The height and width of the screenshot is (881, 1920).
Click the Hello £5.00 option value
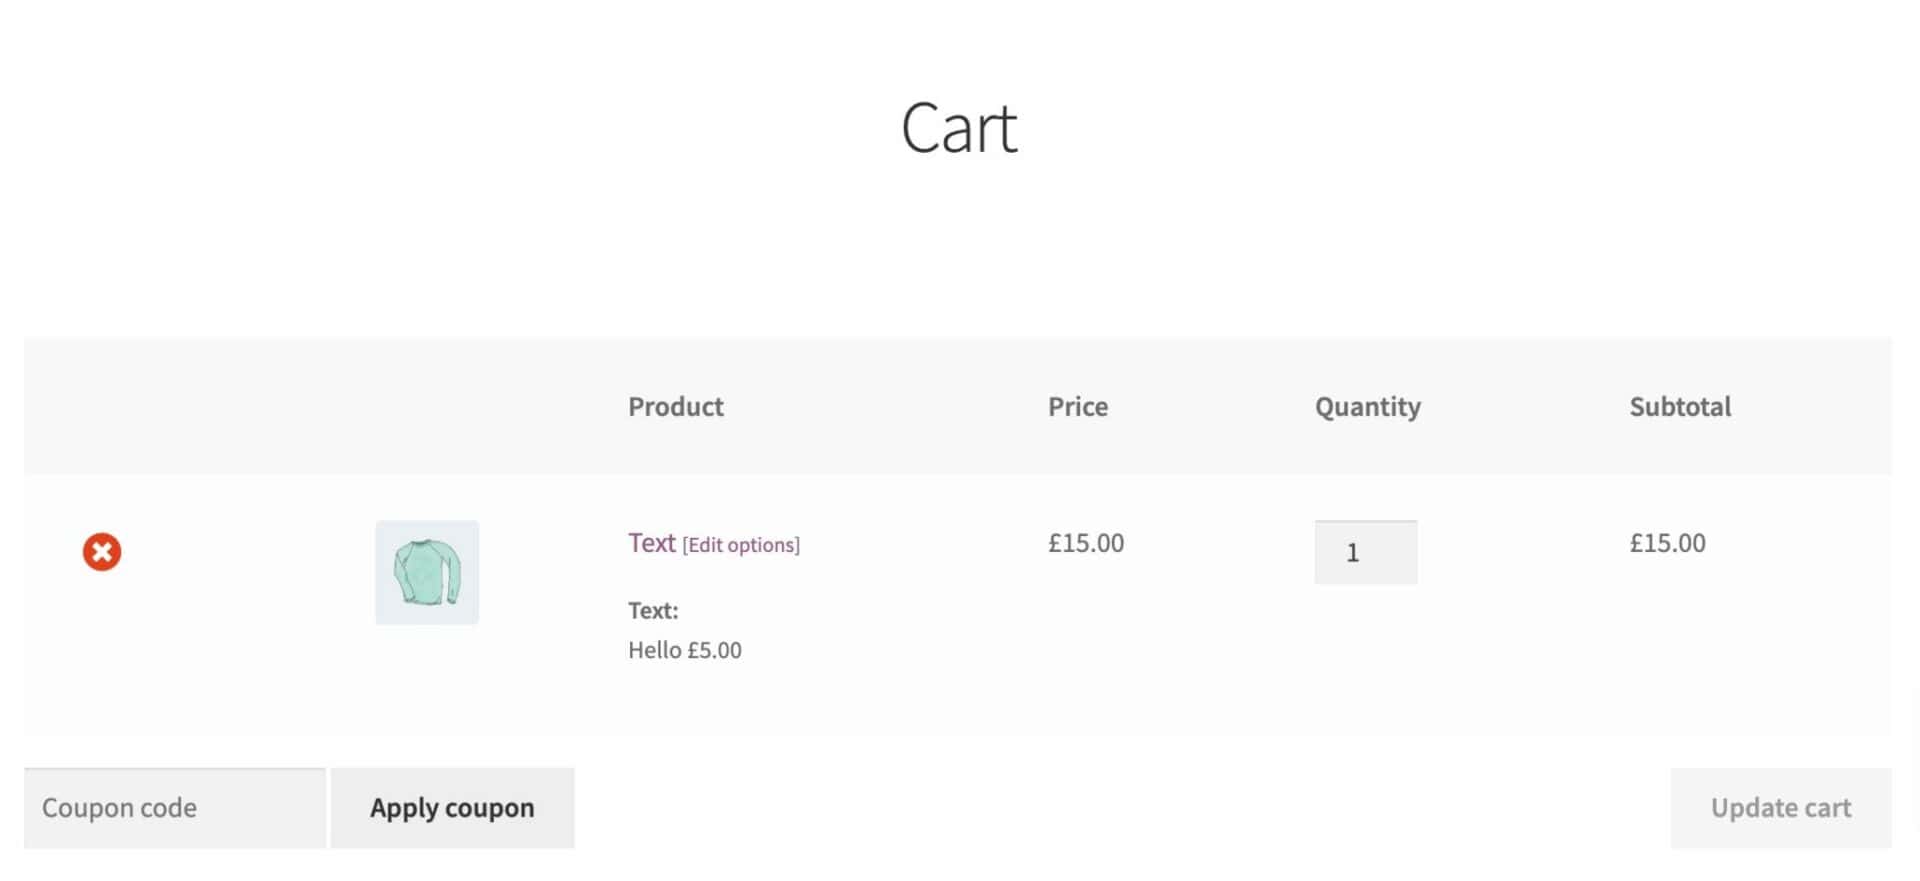click(685, 650)
